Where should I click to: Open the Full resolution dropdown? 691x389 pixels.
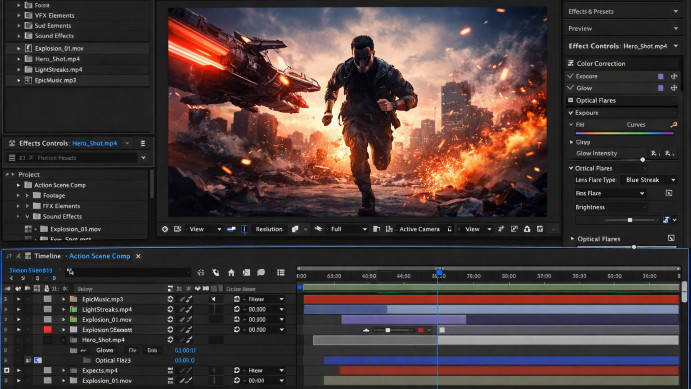pos(348,229)
